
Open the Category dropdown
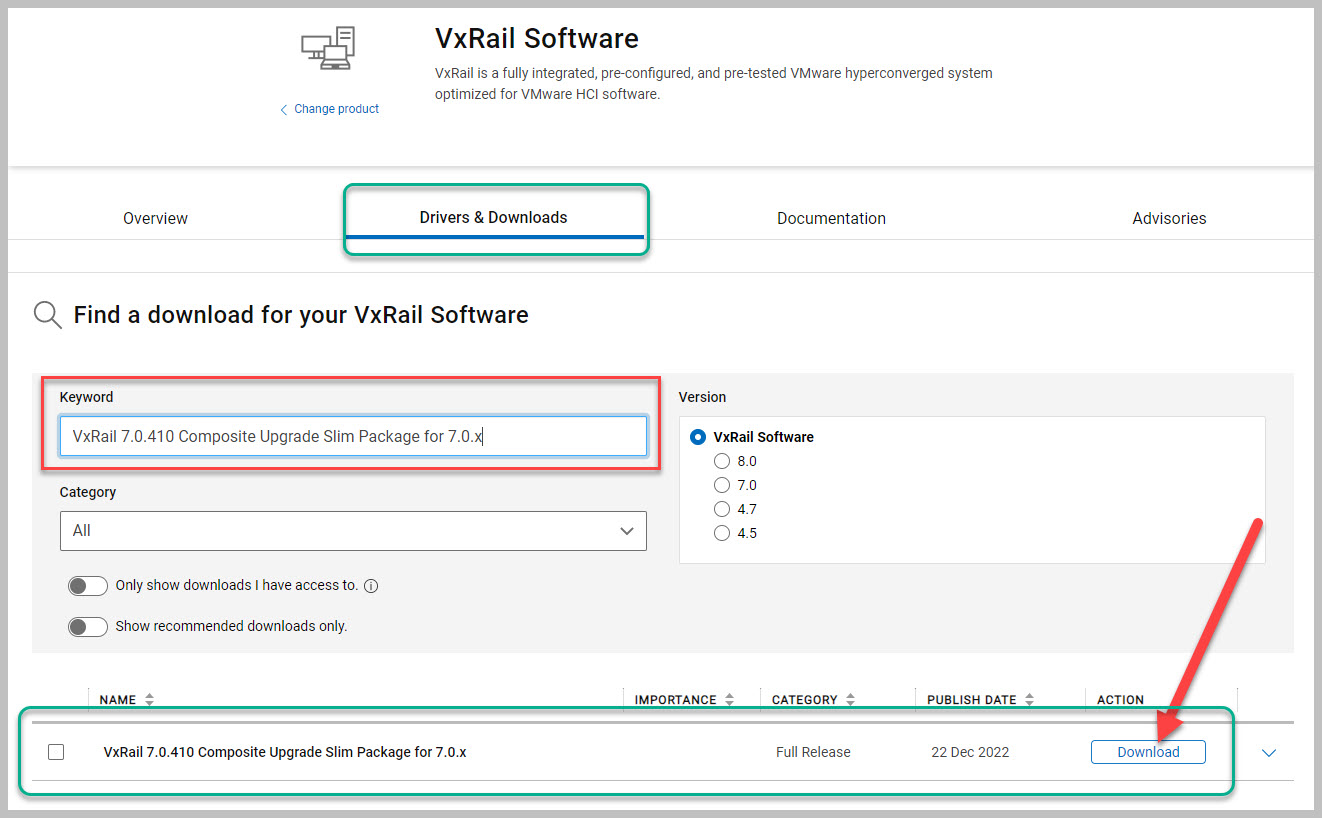(x=353, y=531)
